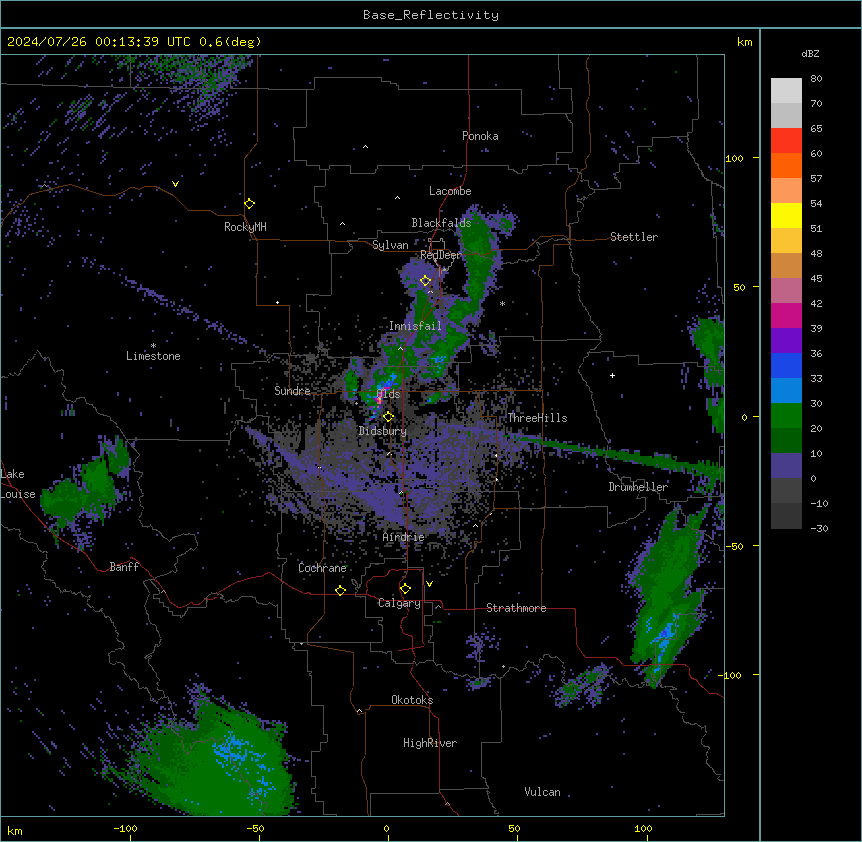Pick the dark blue swatch between 36 and 33
Image resolution: width=862 pixels, height=842 pixels.
point(786,365)
